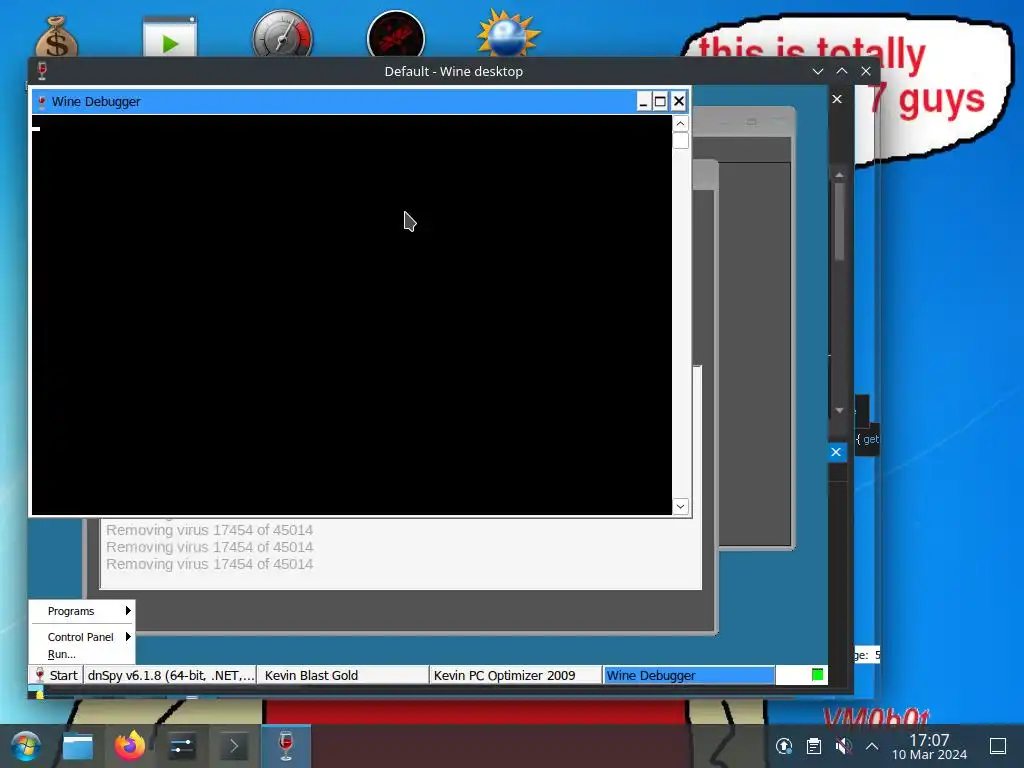Click the green indicator in the Wine system tray
The height and width of the screenshot is (768, 1024).
tap(817, 675)
